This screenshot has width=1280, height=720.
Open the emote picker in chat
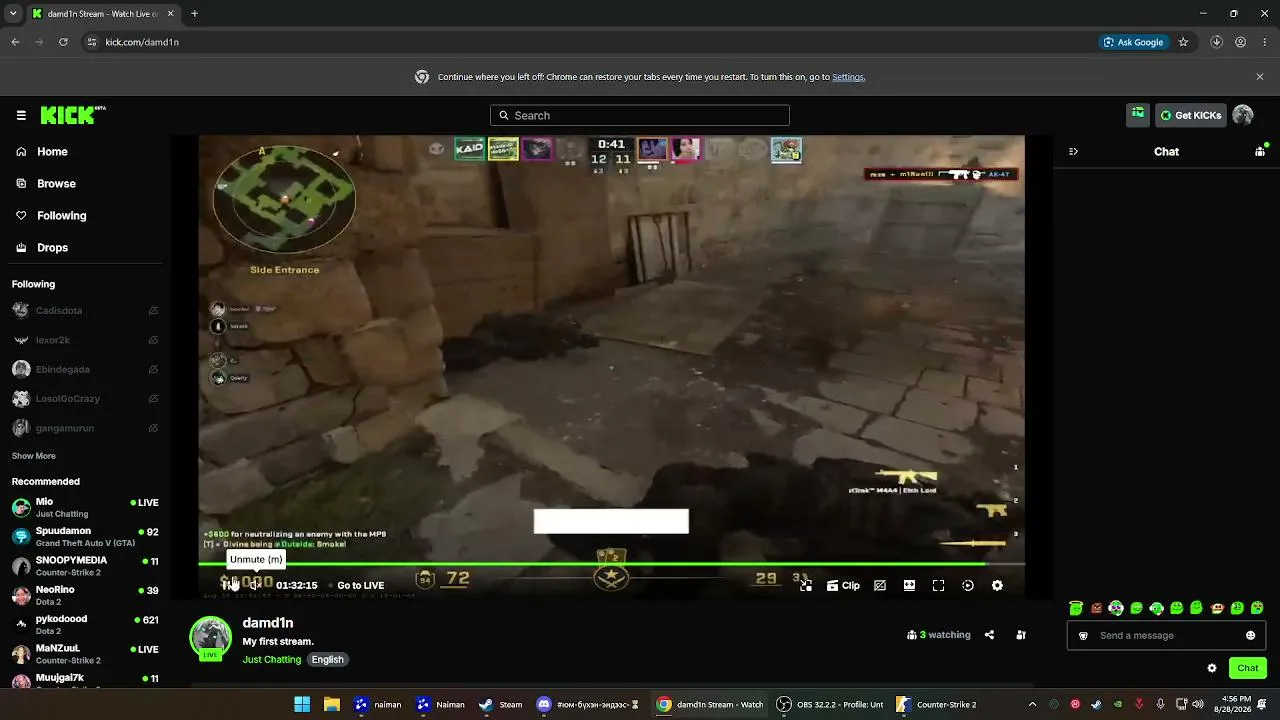coord(1251,636)
